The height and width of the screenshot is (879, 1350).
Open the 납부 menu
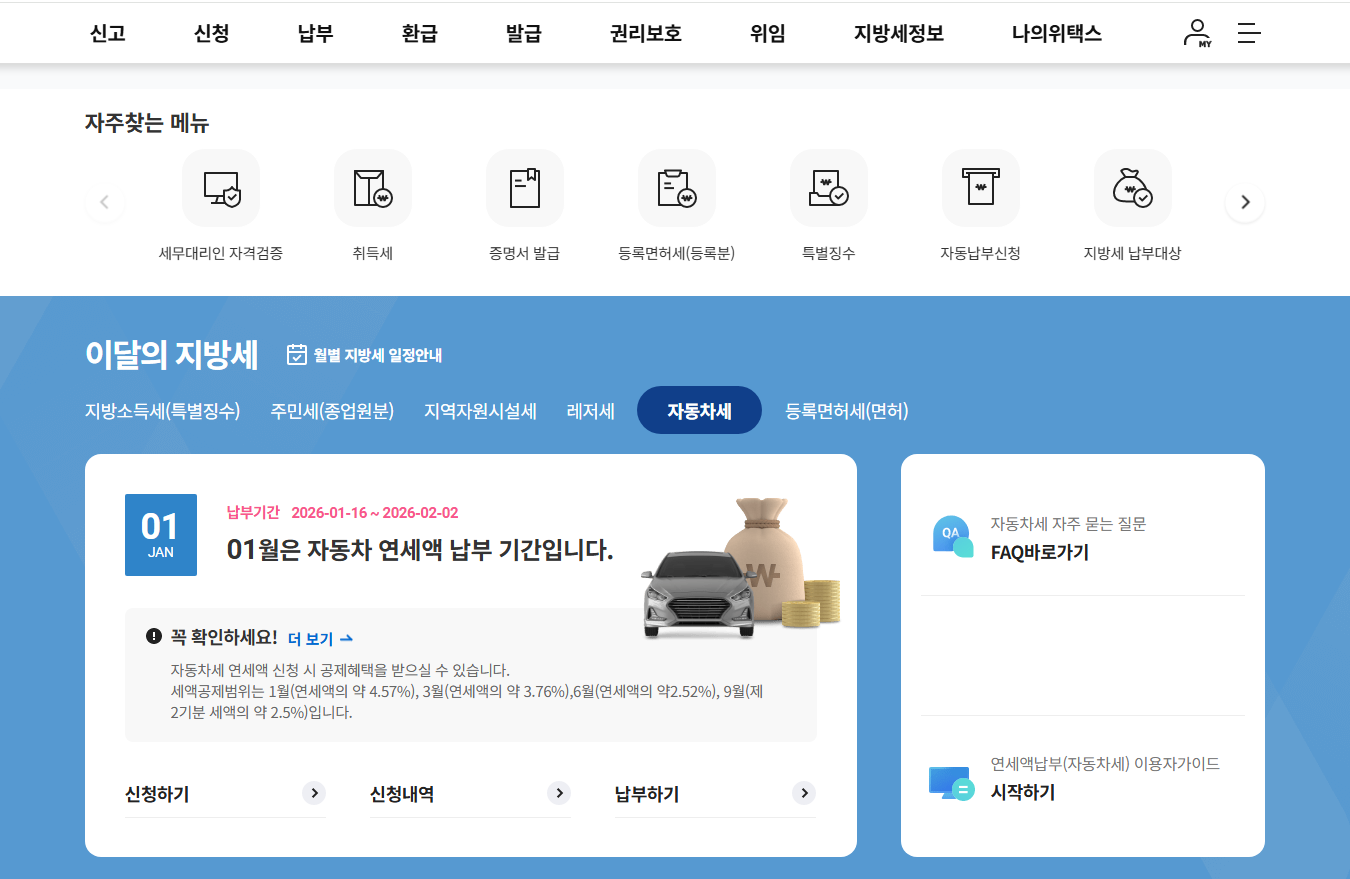click(316, 33)
